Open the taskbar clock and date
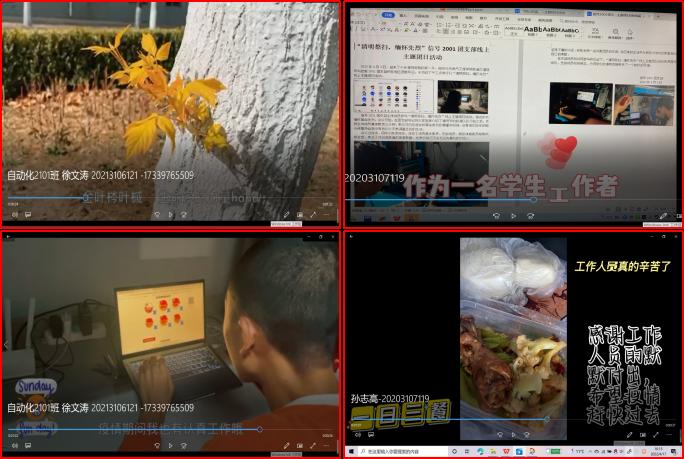Image resolution: width=684 pixels, height=459 pixels. click(x=657, y=452)
